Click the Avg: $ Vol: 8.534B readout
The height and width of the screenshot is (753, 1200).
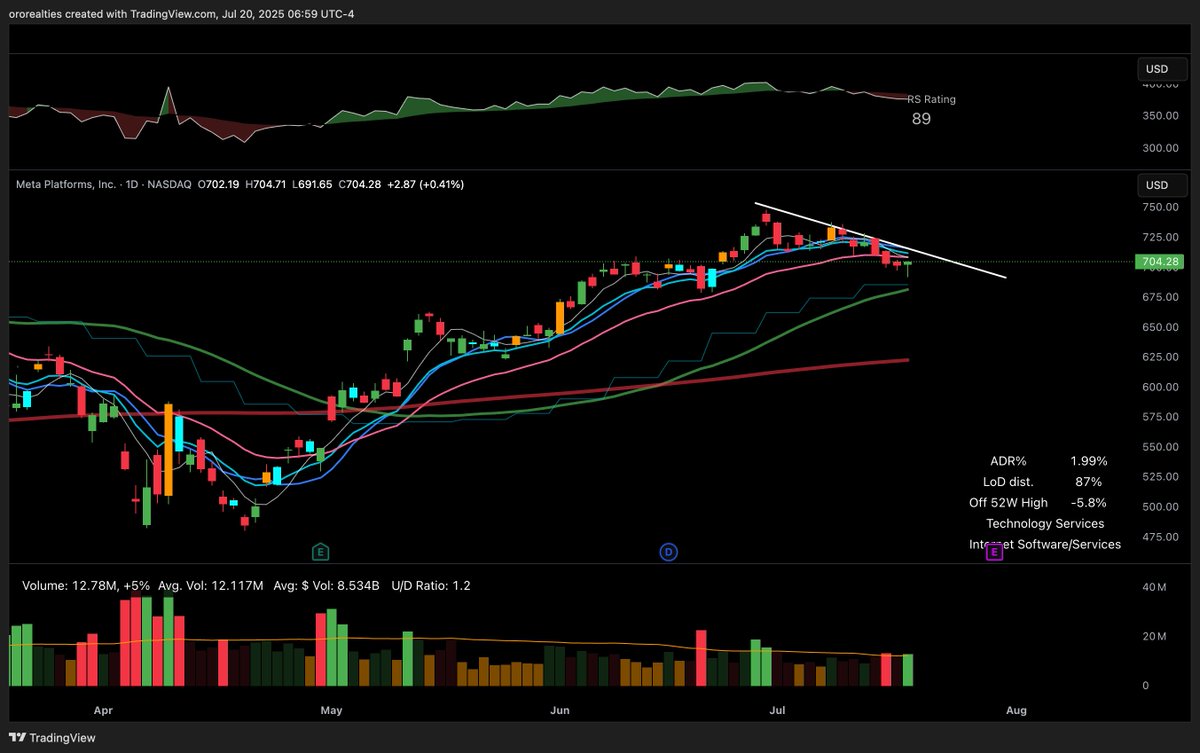pyautogui.click(x=325, y=585)
